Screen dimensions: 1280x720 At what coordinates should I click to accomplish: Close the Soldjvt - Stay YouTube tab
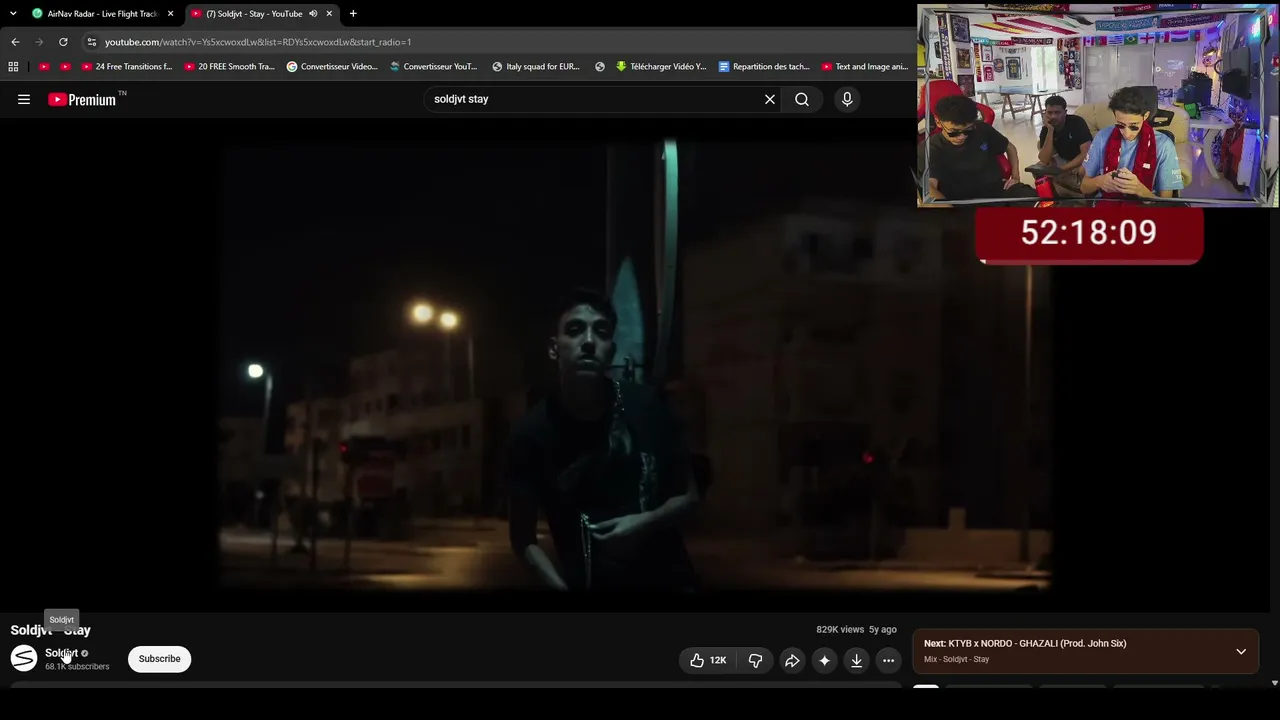coord(329,14)
